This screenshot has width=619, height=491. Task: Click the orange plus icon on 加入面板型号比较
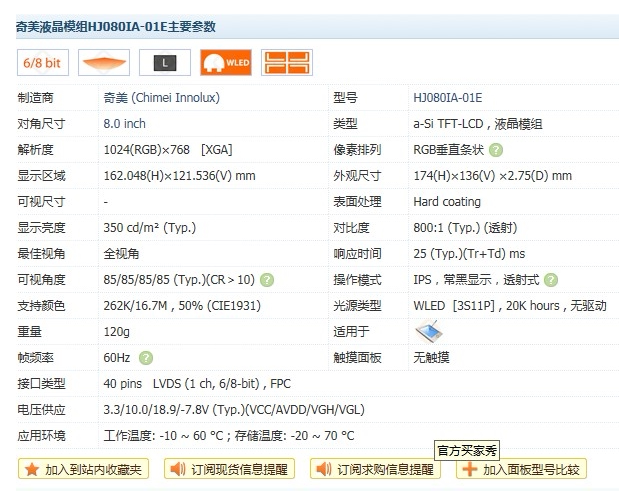(x=469, y=469)
